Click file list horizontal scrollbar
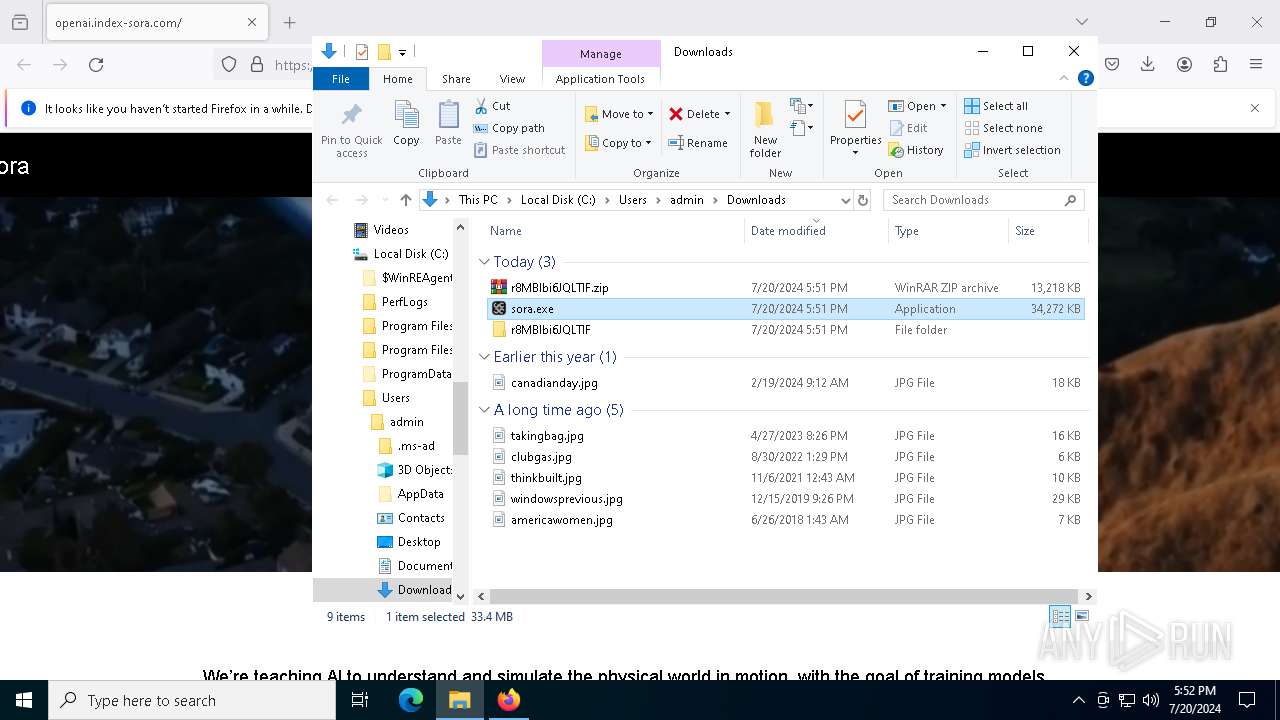This screenshot has width=1280, height=720. [785, 596]
